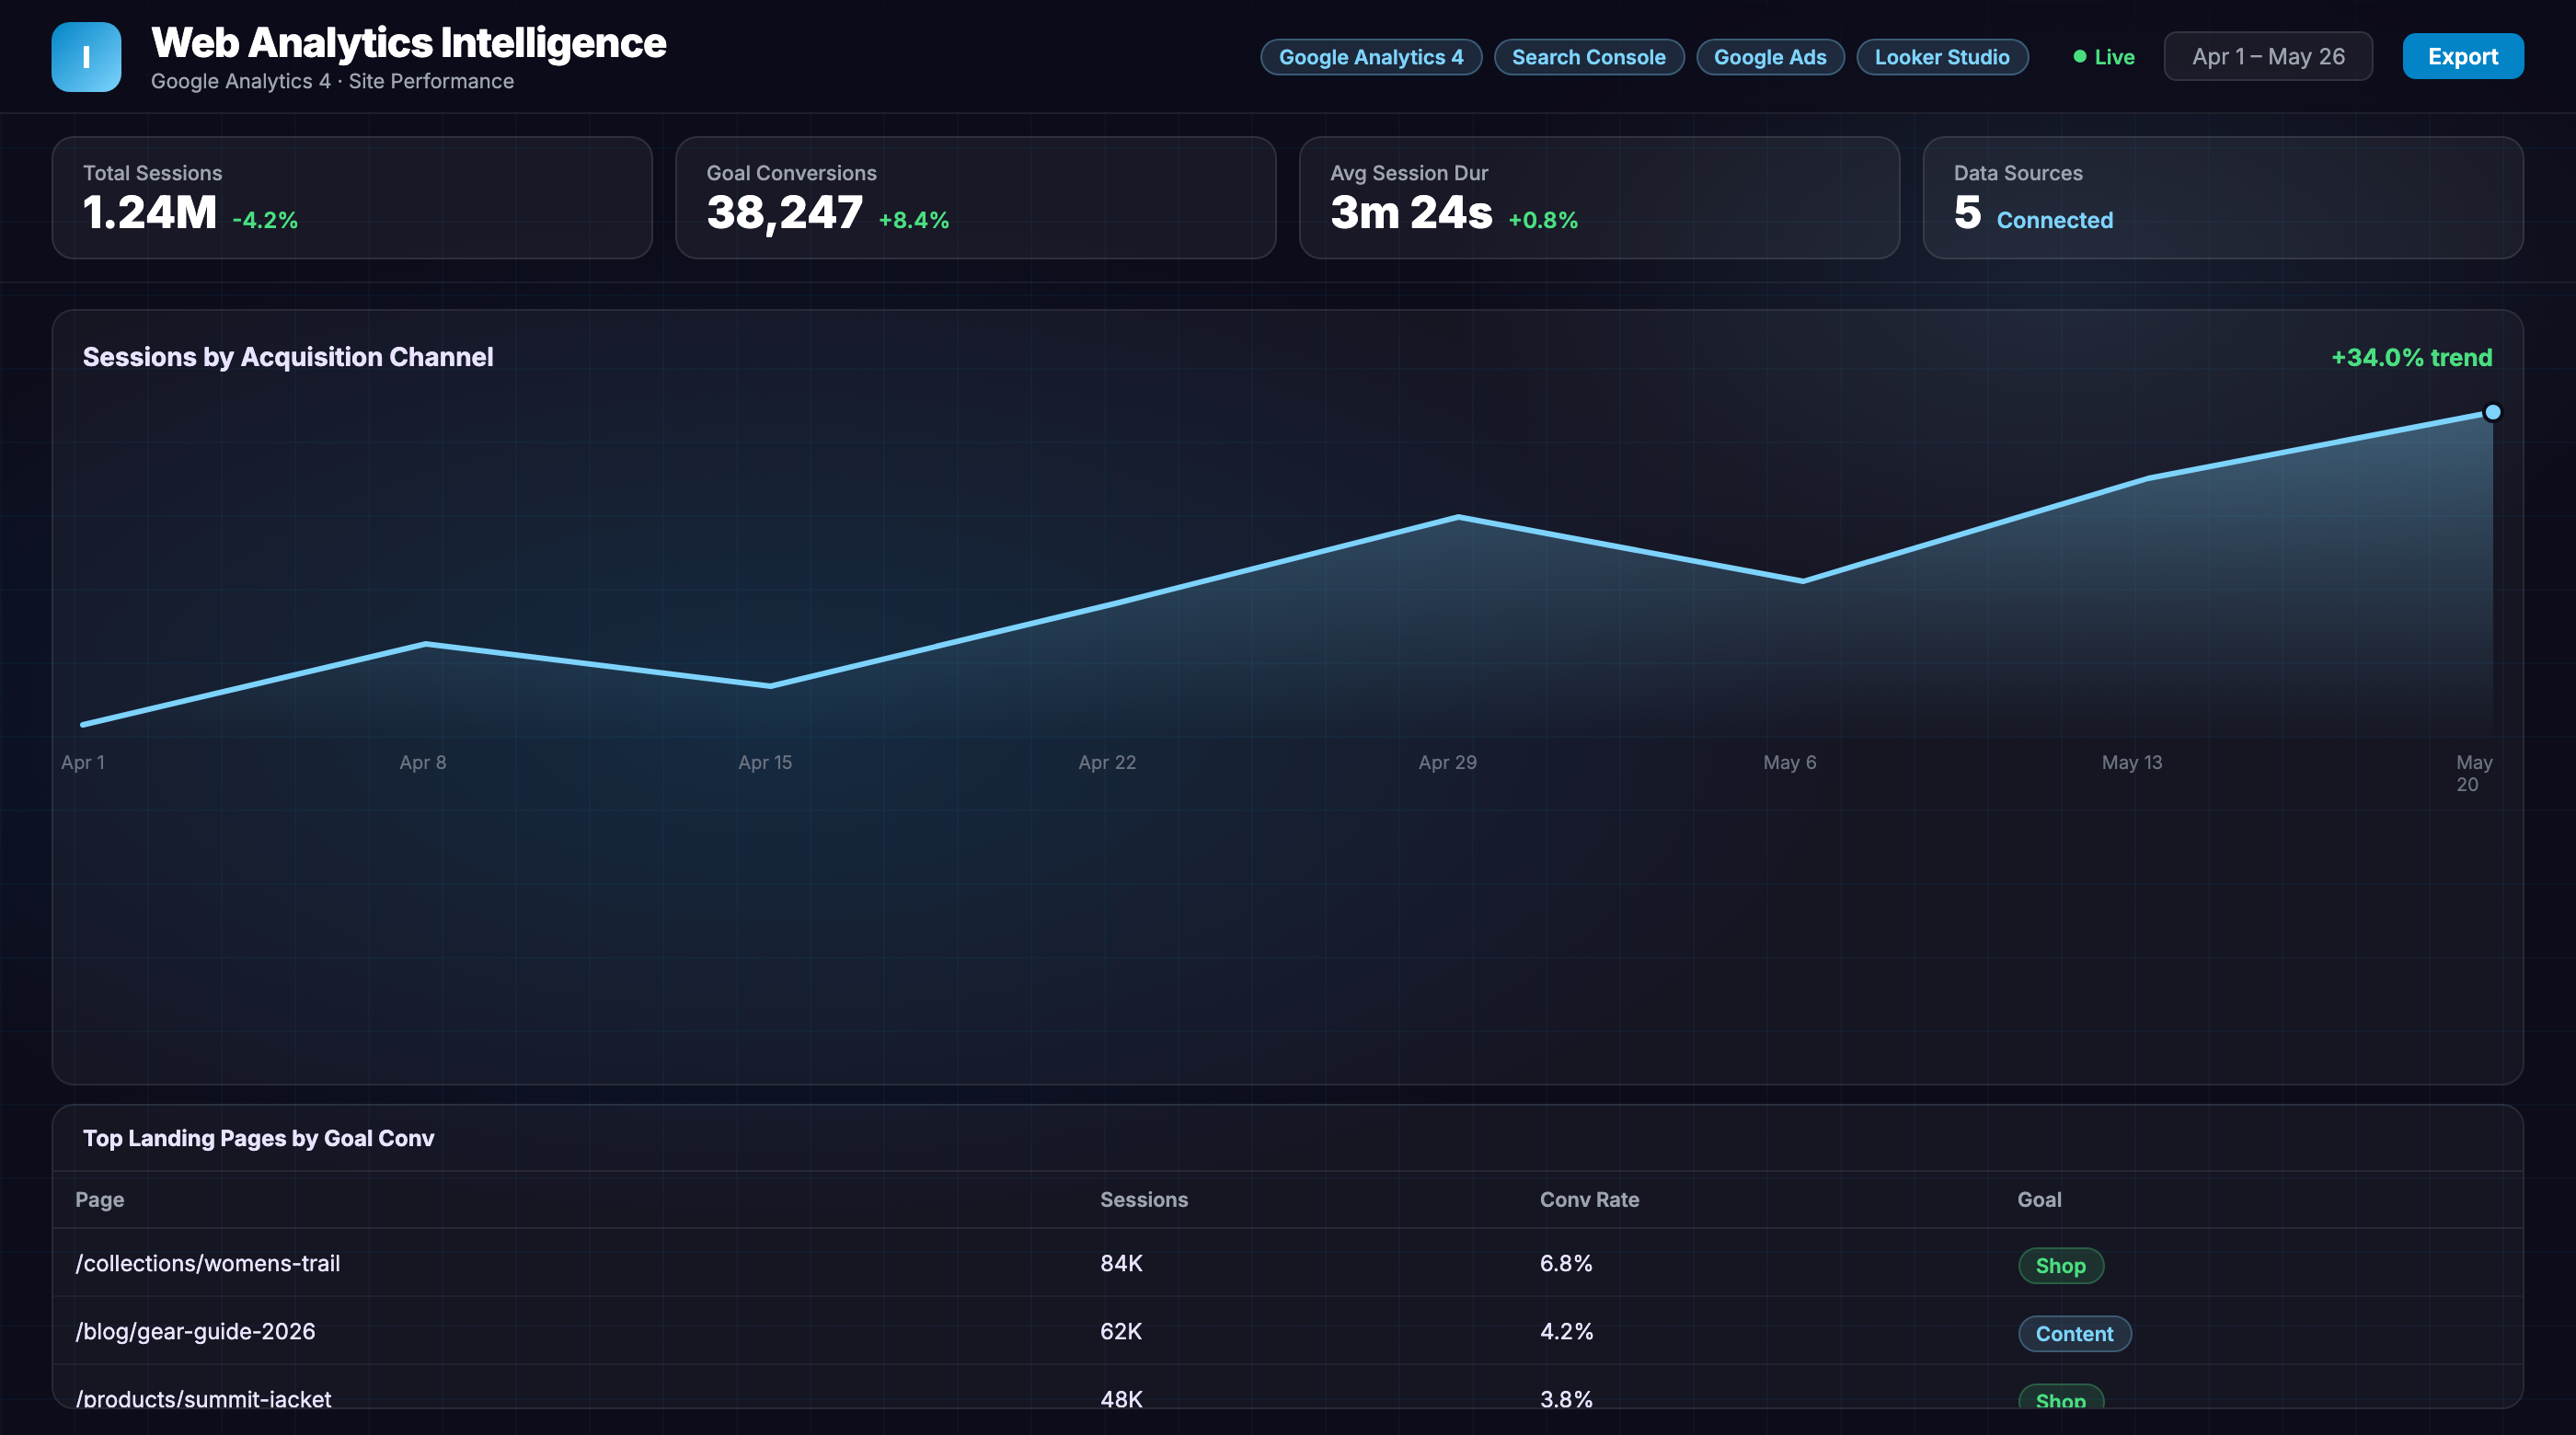
Task: Open the Apr 1 – May 26 date range picker
Action: click(2268, 56)
